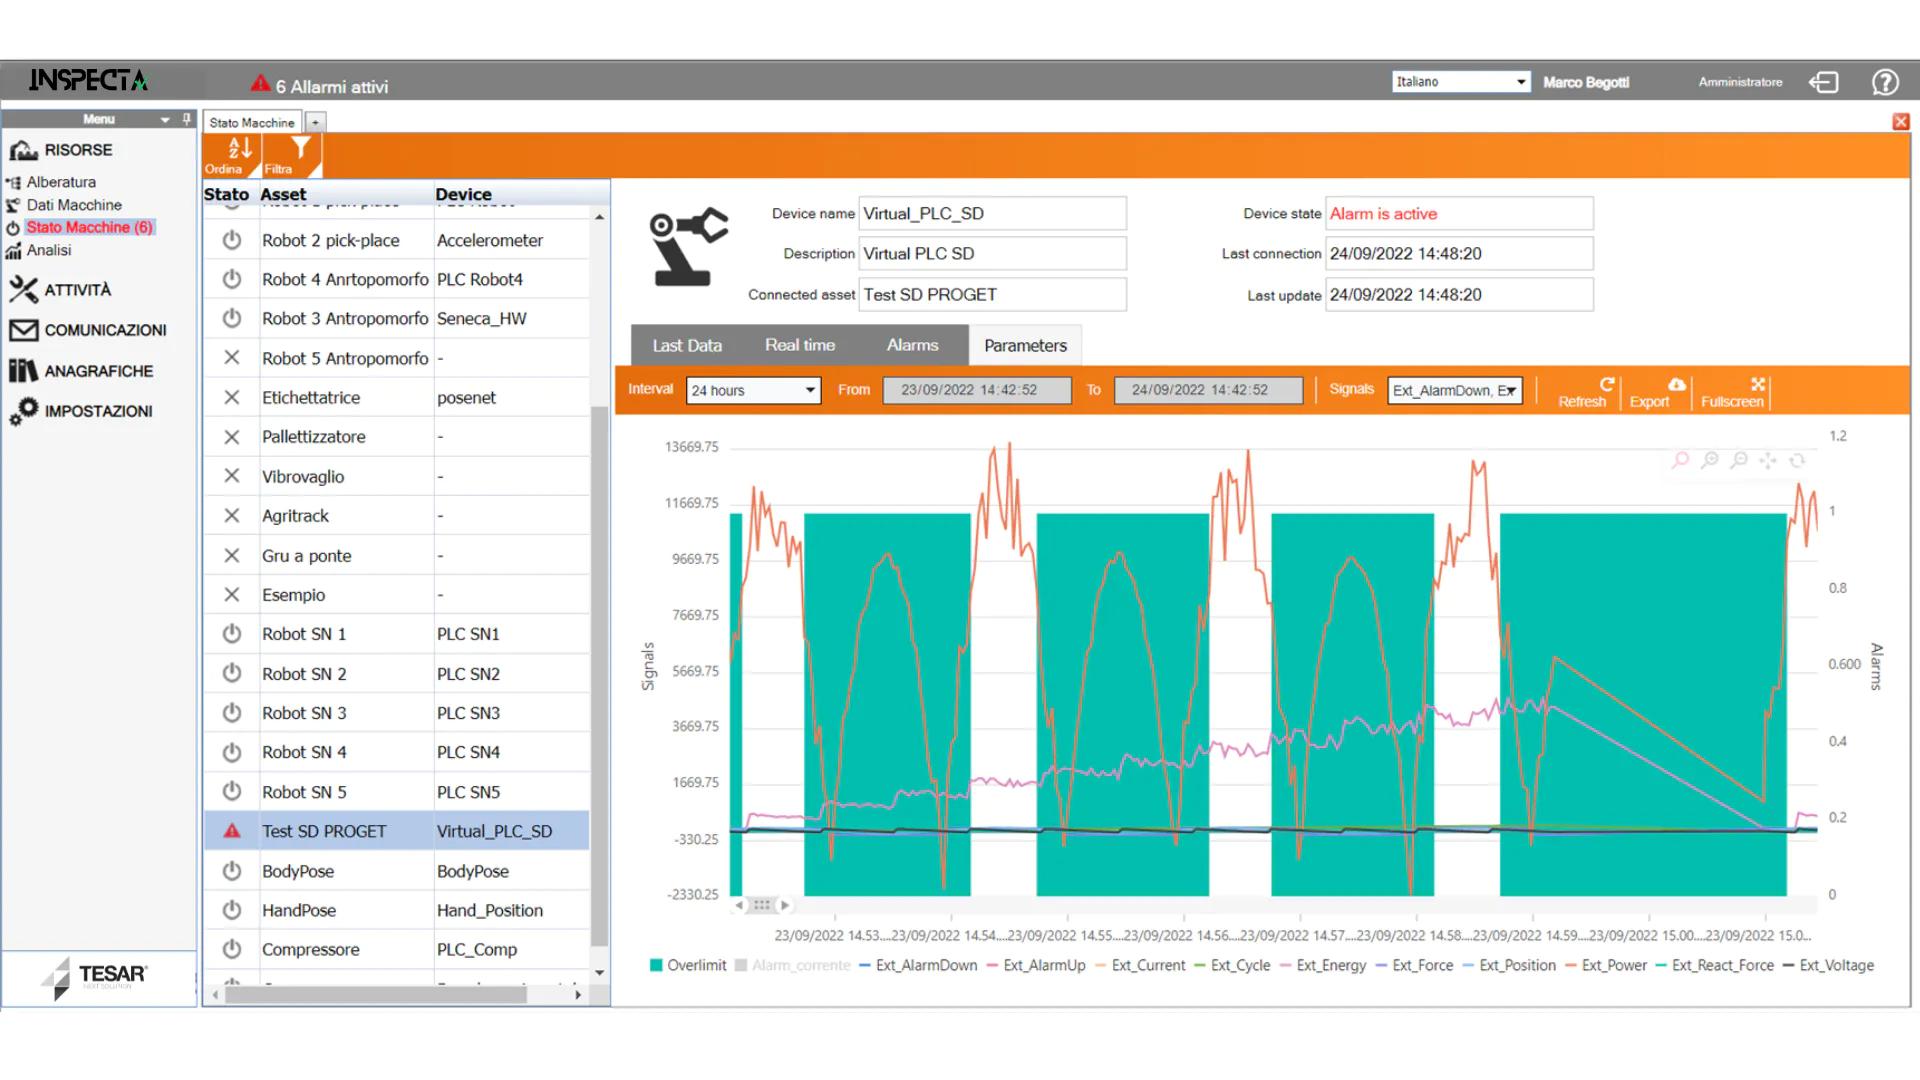1920x1080 pixels.
Task: Toggle Alarm_corrente series in legend
Action: tap(792, 965)
